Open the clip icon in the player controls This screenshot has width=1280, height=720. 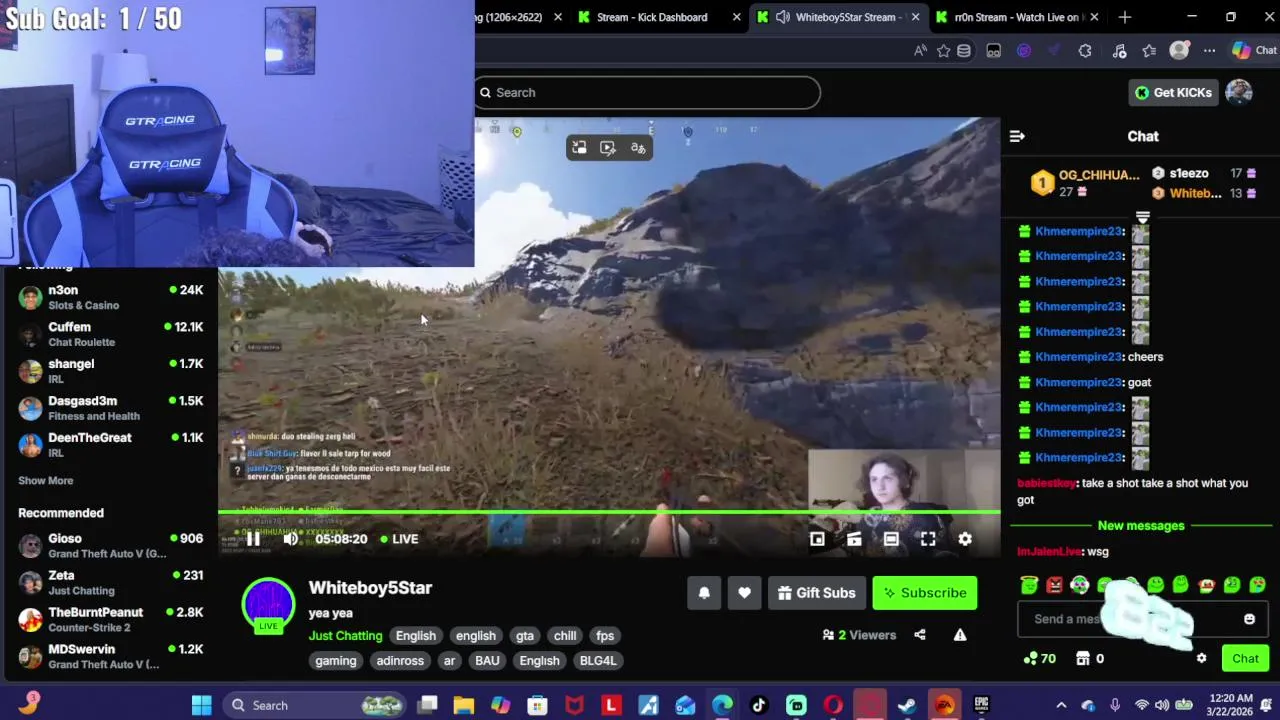click(x=854, y=539)
